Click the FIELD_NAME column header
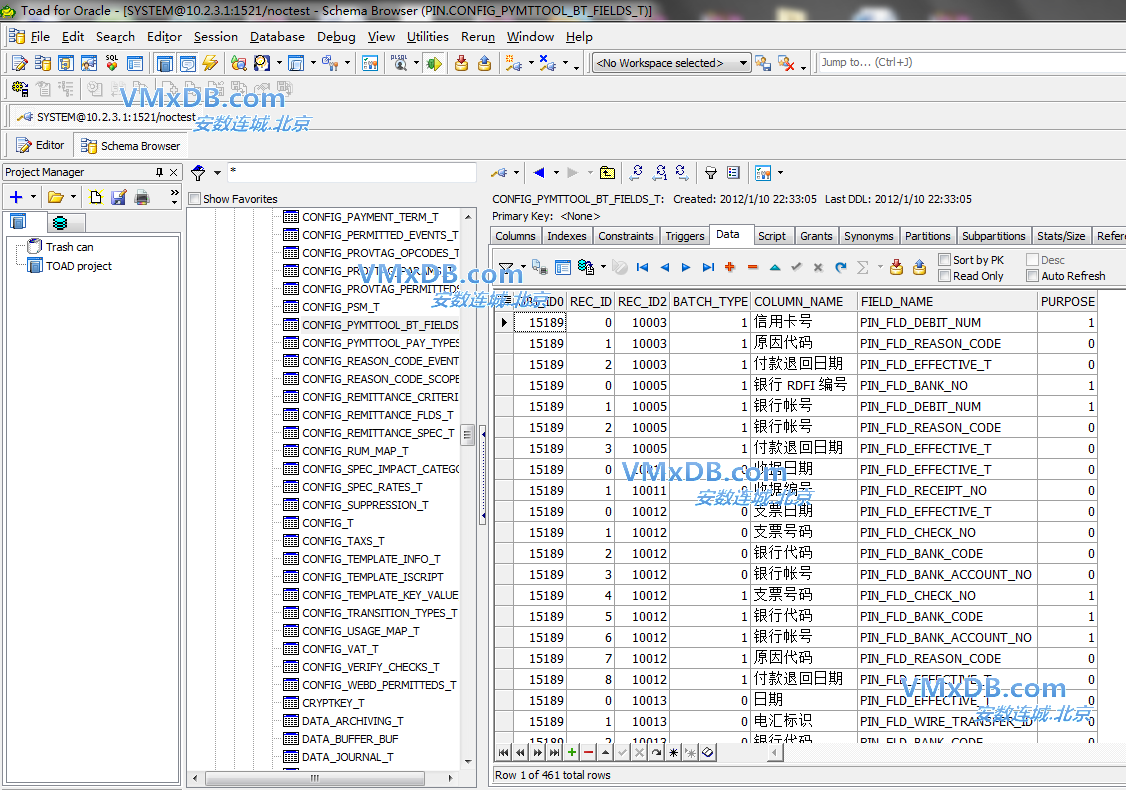1126x790 pixels. coord(948,302)
